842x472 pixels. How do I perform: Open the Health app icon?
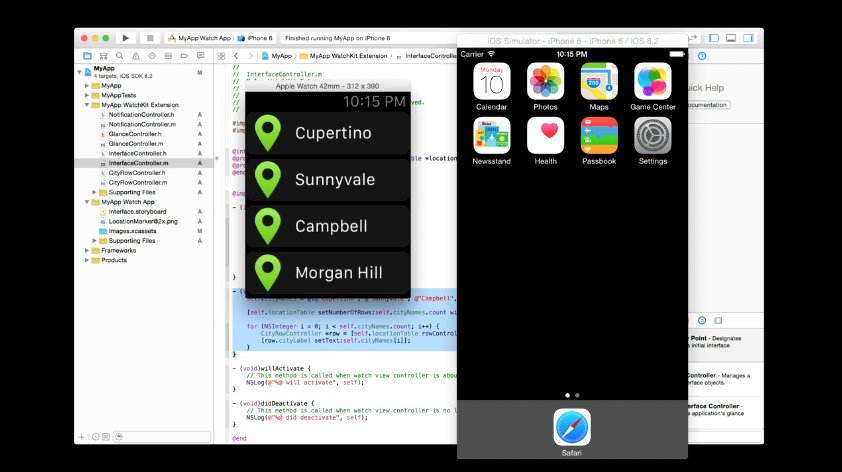(545, 135)
